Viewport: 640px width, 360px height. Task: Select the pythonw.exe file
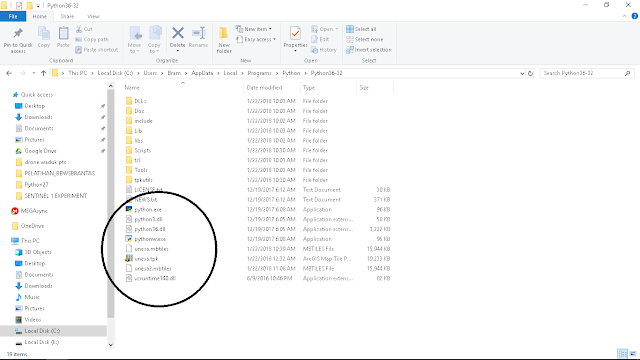click(150, 239)
